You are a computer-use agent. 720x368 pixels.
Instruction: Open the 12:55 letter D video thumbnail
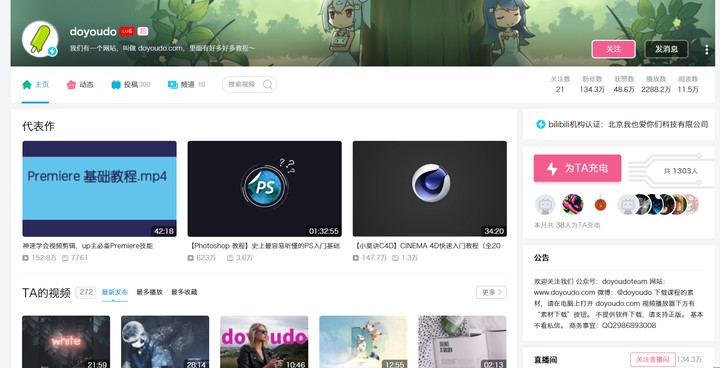(x=363, y=342)
